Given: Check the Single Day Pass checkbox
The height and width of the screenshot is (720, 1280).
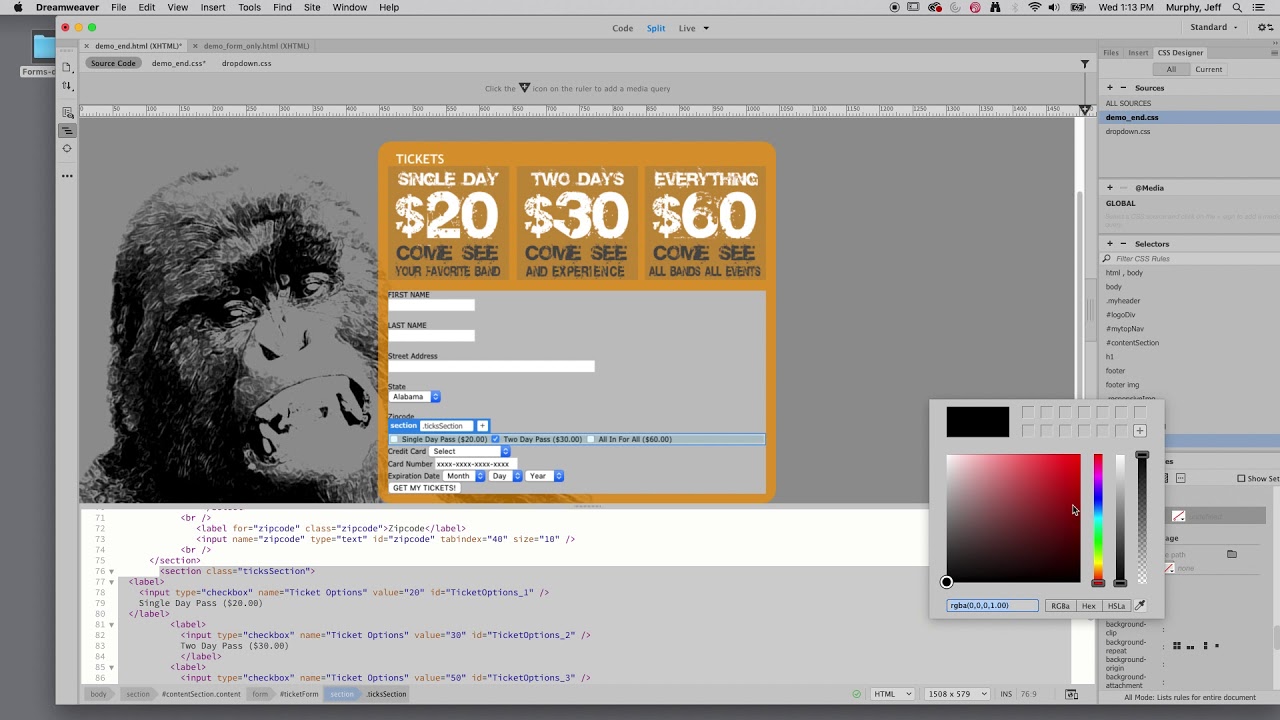Looking at the screenshot, I should 394,439.
